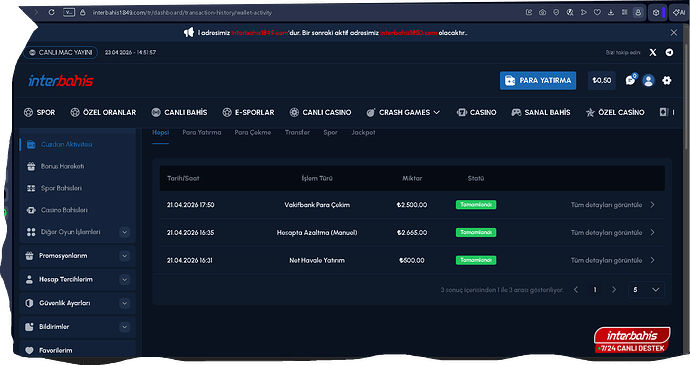View all details for Net Havale Yatırım
Viewport: 690px width, 365px height.
coord(613,260)
